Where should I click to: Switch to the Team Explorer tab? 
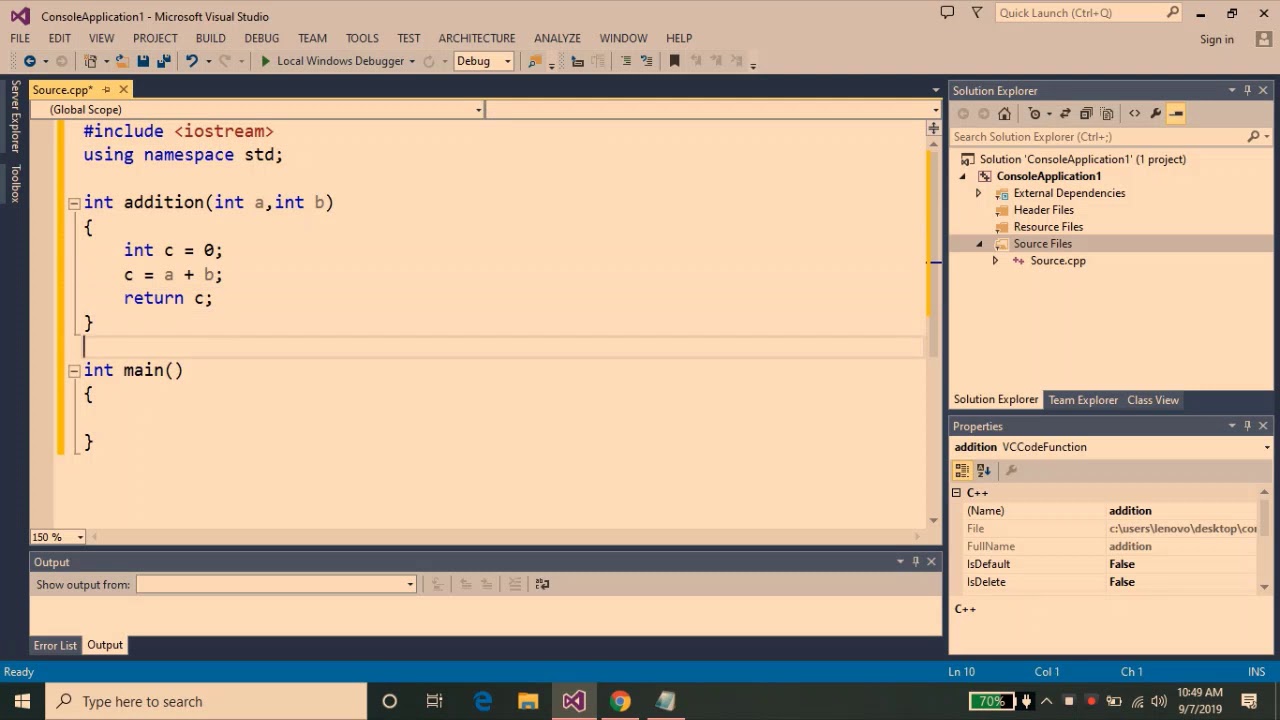tap(1083, 400)
